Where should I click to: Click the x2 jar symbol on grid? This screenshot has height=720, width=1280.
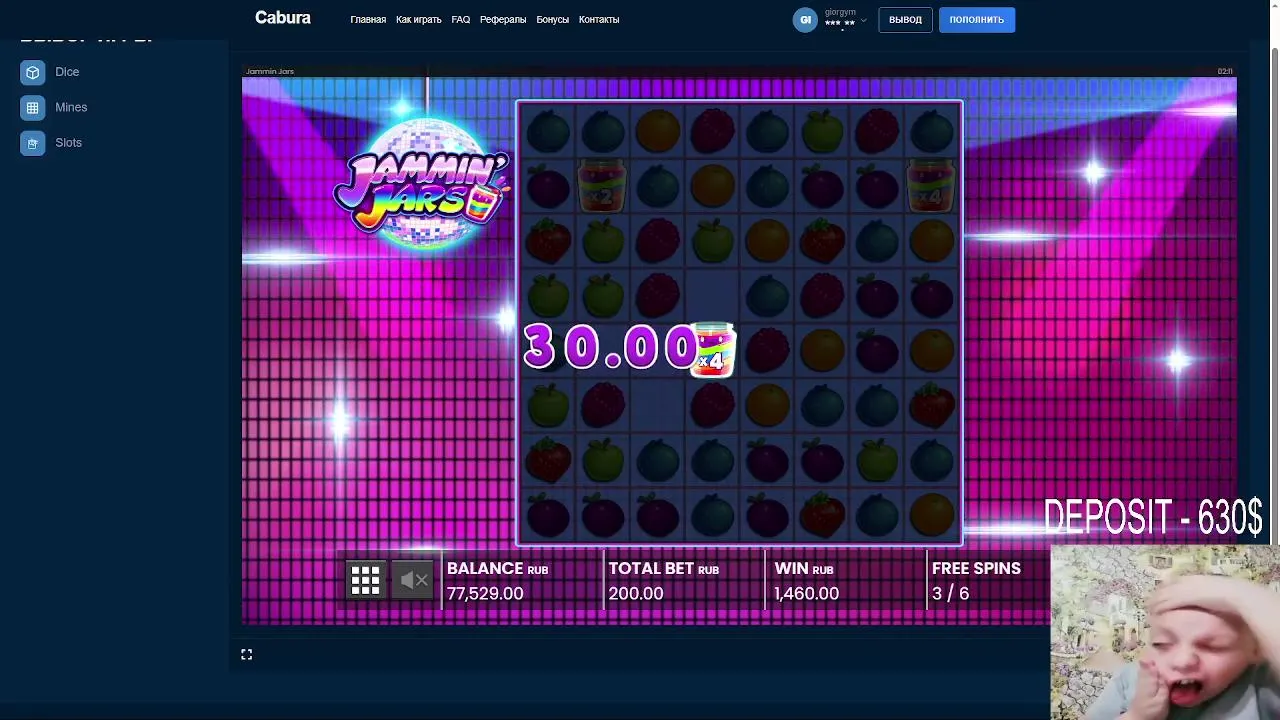602,185
